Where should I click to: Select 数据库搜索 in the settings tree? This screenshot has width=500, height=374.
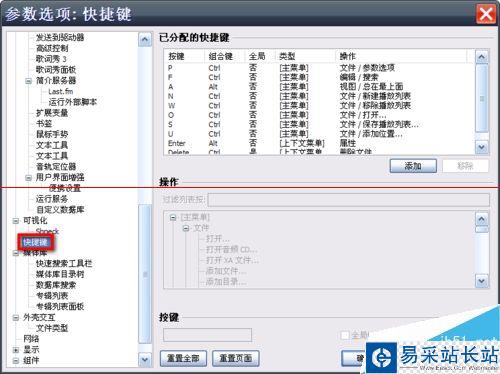click(56, 285)
